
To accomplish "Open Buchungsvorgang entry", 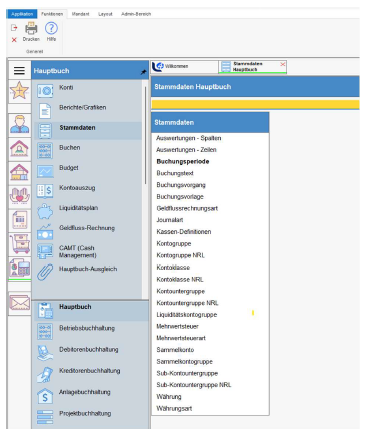I will 181,185.
